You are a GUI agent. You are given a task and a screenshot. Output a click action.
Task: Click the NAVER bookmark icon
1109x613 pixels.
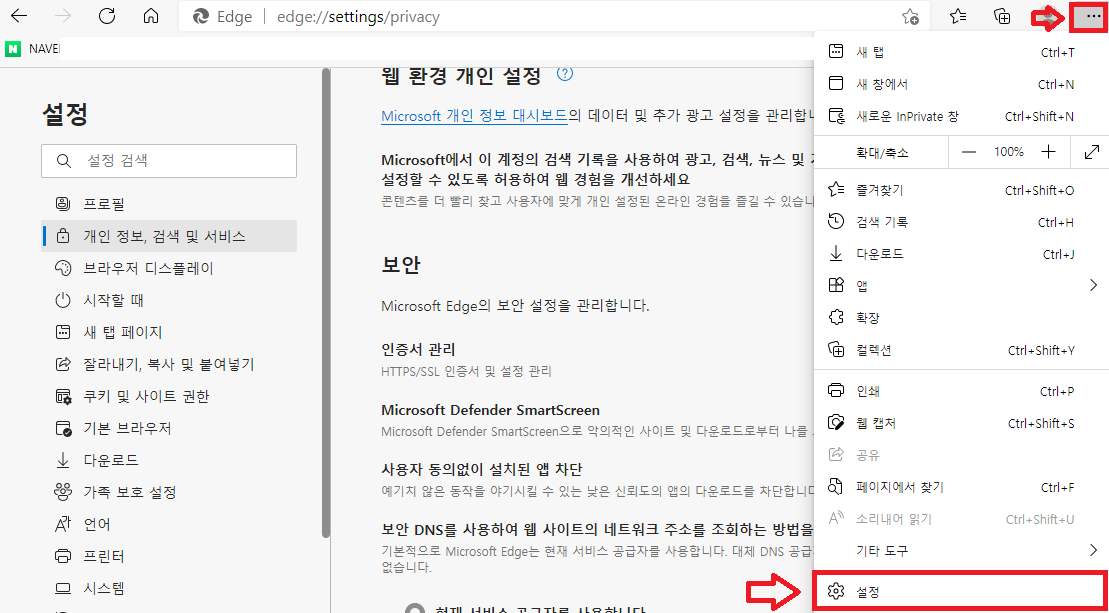[13, 49]
